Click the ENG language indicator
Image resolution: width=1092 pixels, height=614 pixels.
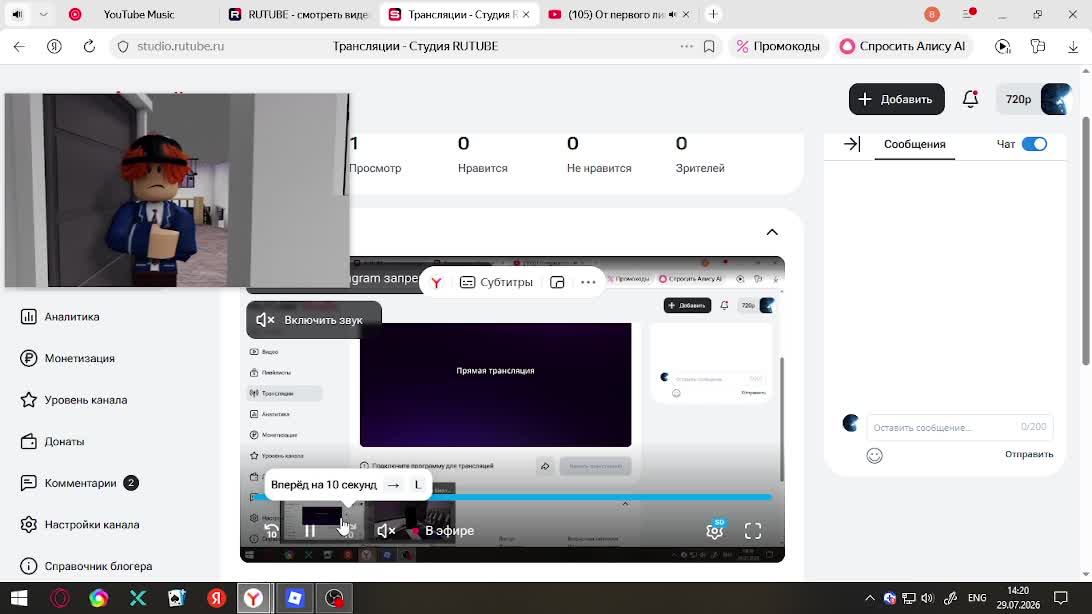977,598
